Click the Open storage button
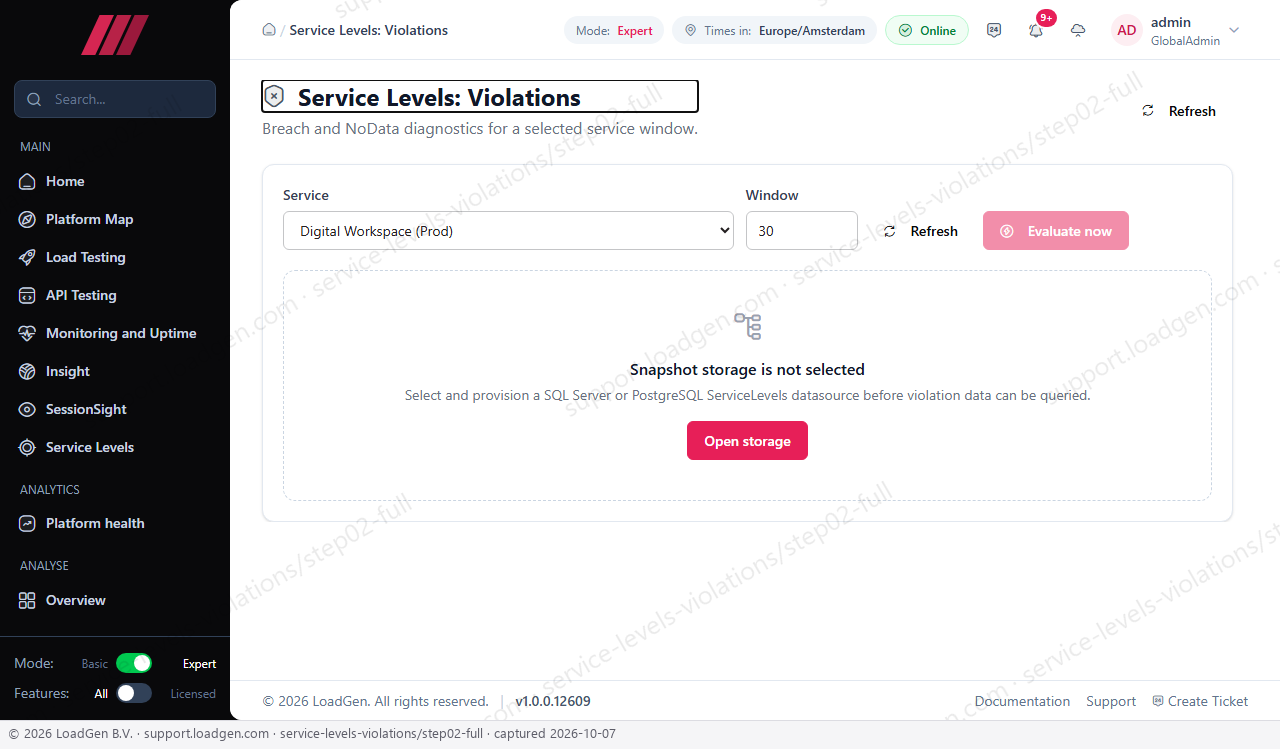 (x=747, y=441)
